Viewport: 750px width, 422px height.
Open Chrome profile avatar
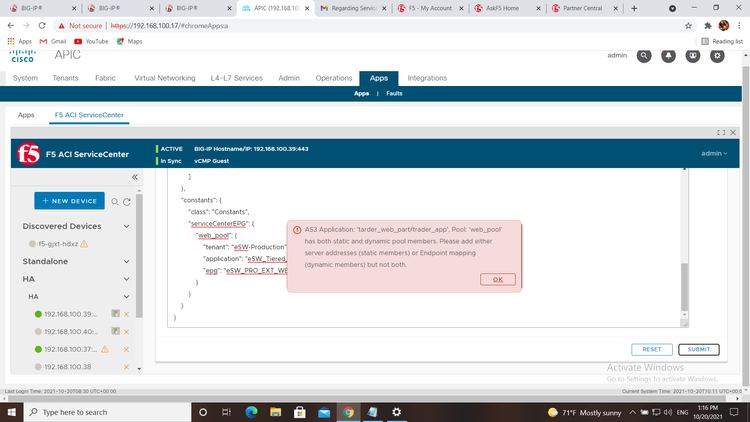tap(724, 26)
